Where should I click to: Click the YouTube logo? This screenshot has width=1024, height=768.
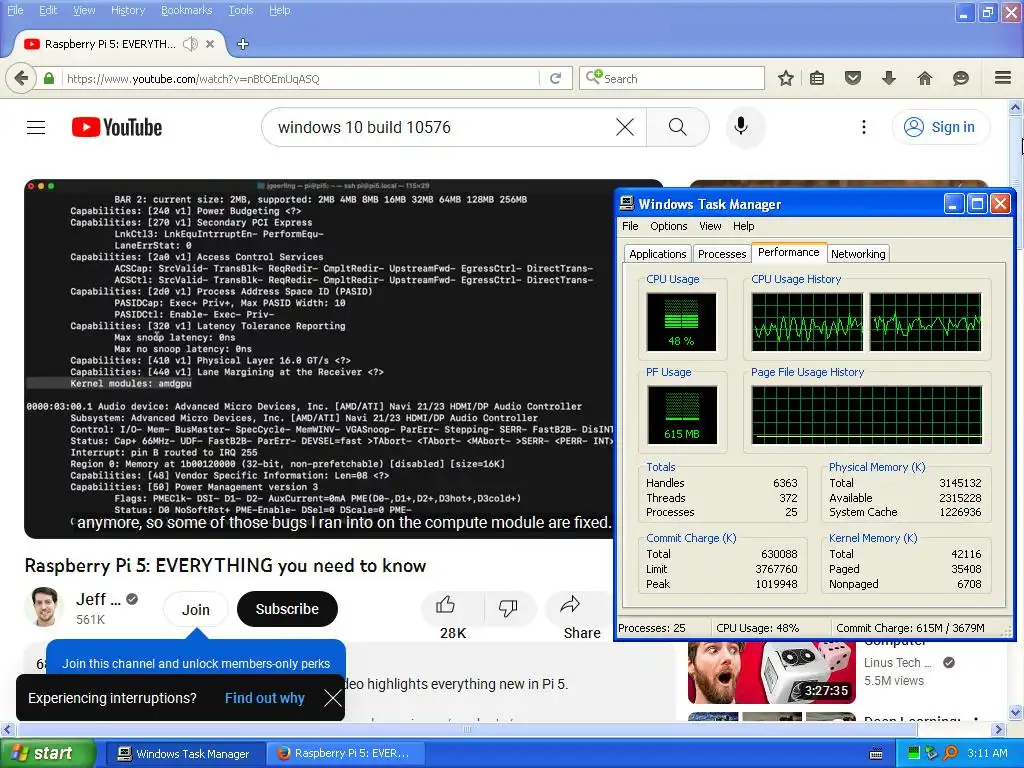(117, 127)
